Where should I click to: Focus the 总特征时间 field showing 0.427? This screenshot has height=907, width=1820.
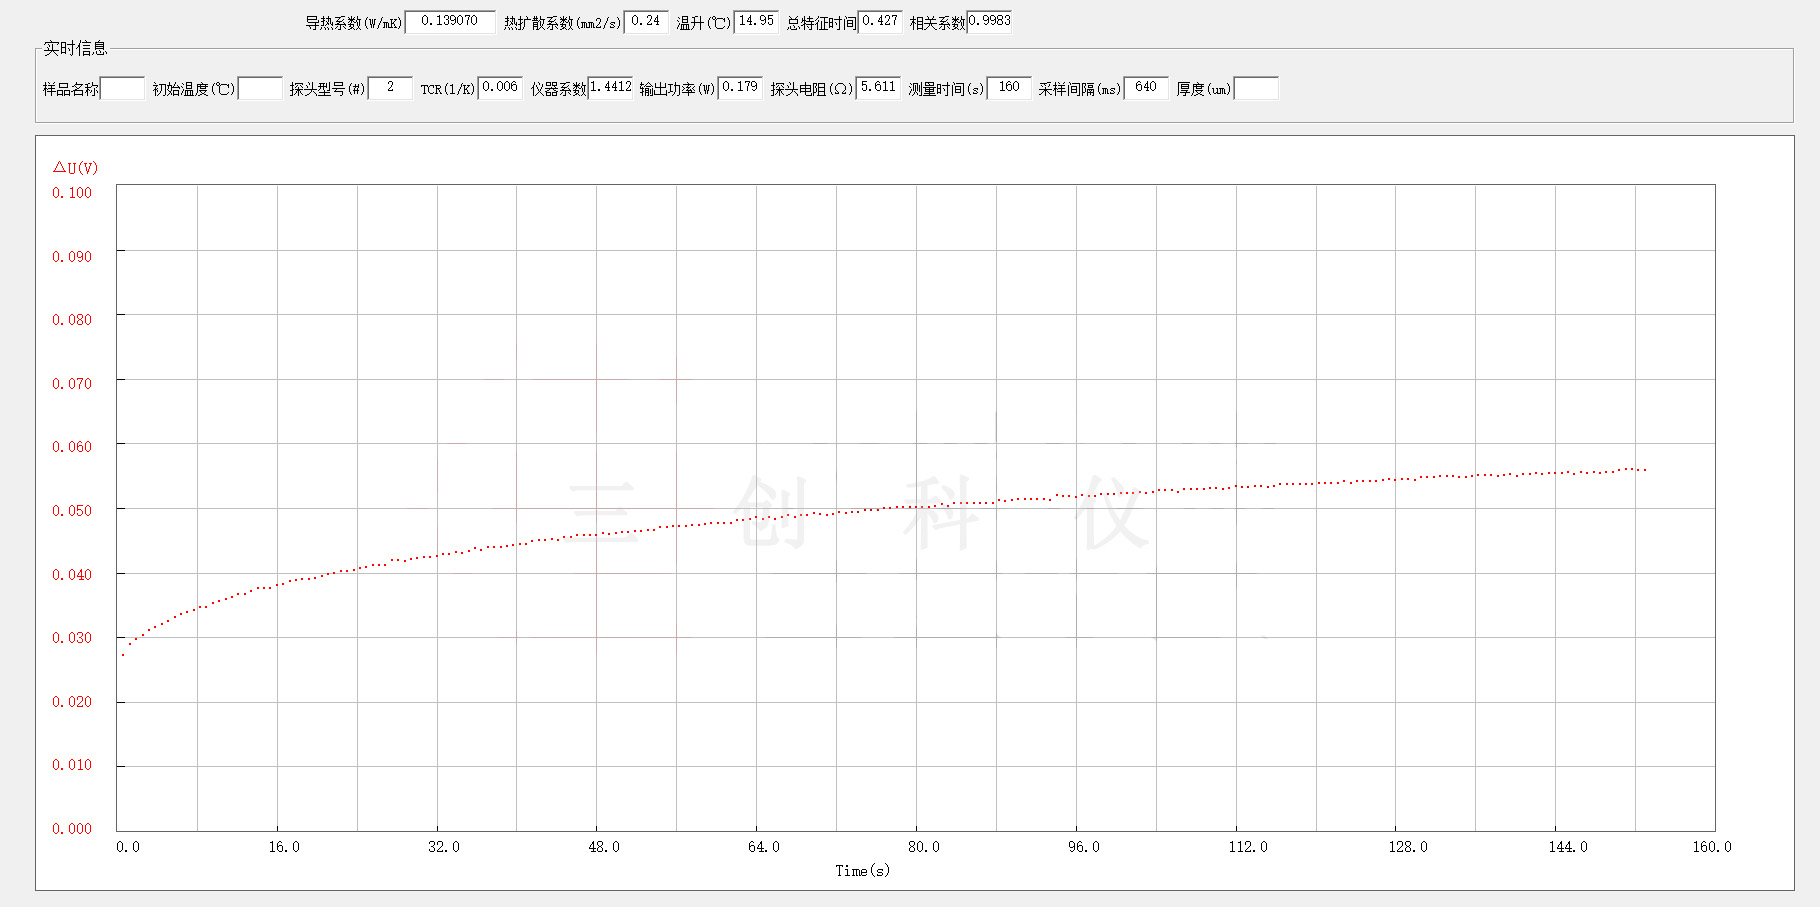click(x=880, y=22)
